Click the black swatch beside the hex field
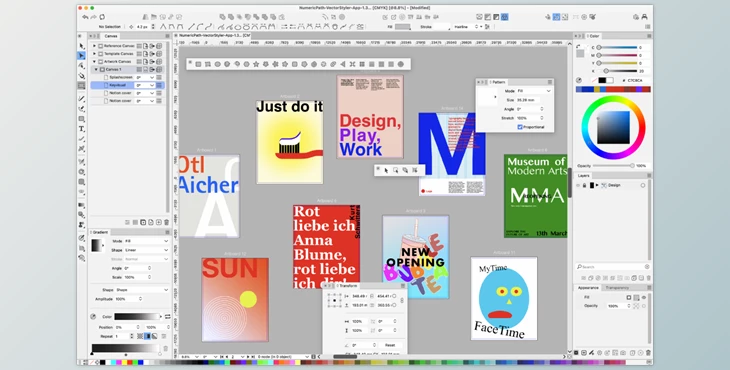The height and width of the screenshot is (370, 730). point(602,81)
